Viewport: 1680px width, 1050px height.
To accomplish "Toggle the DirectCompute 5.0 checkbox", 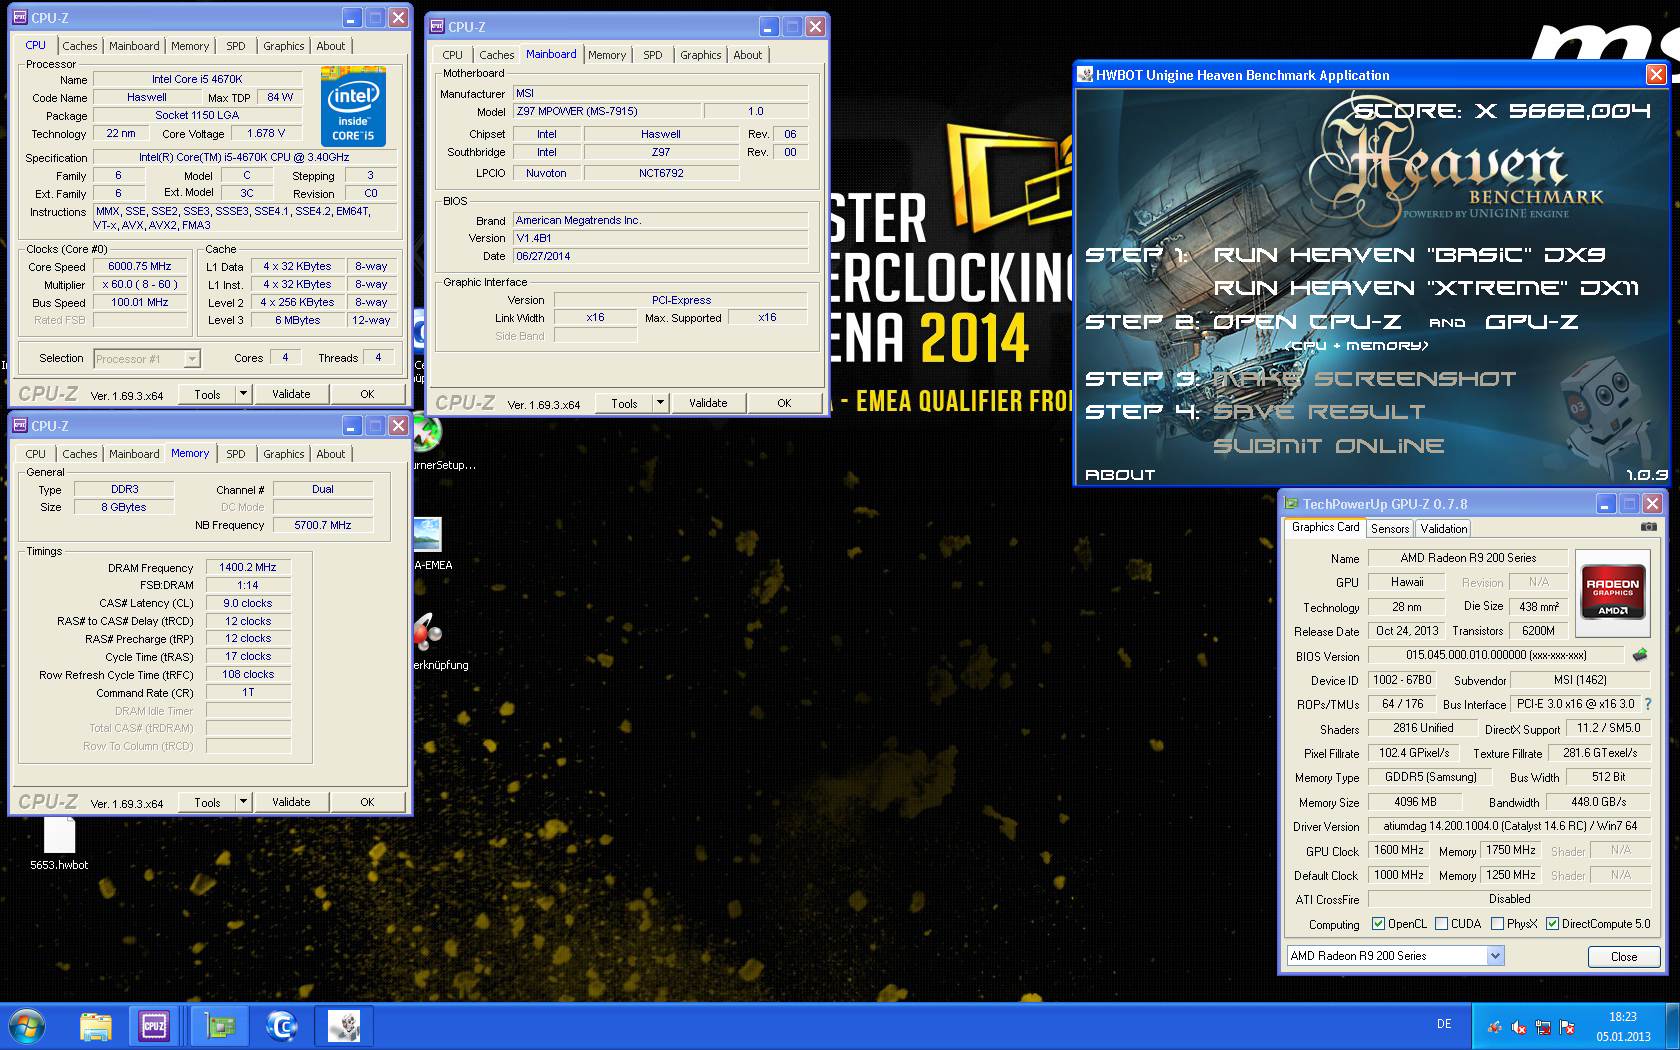I will [x=1552, y=924].
